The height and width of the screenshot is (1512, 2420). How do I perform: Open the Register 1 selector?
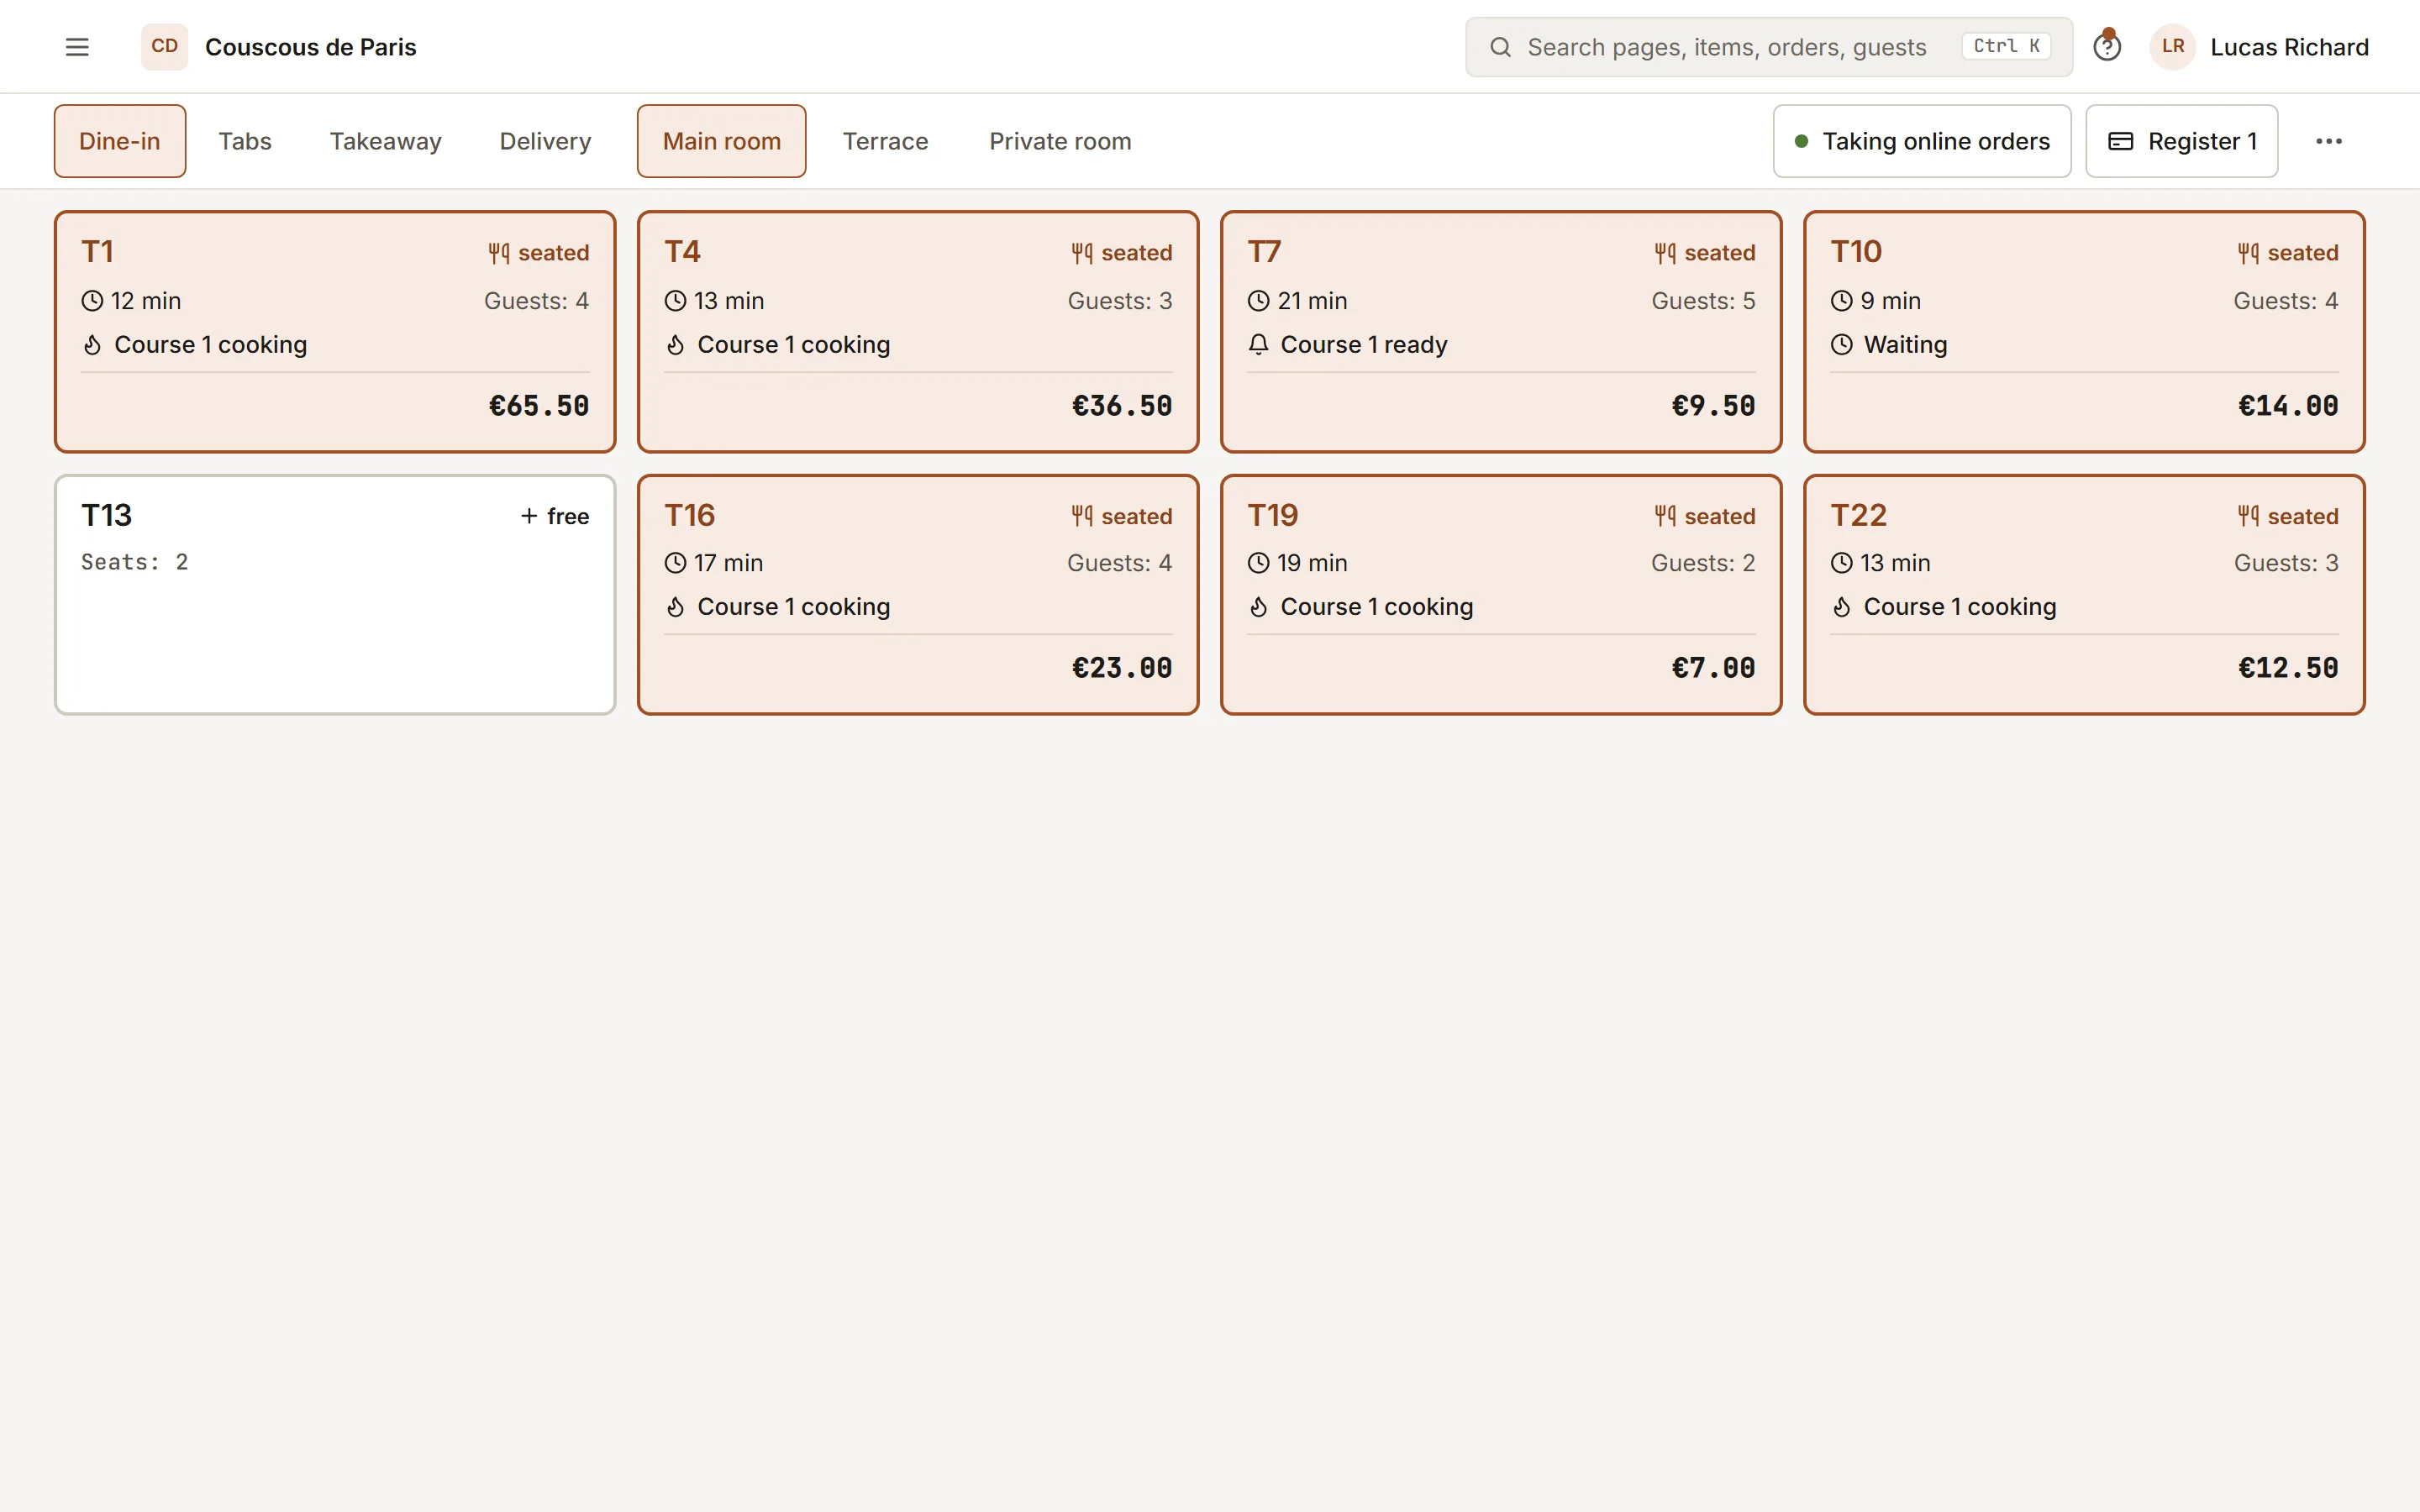tap(2182, 141)
